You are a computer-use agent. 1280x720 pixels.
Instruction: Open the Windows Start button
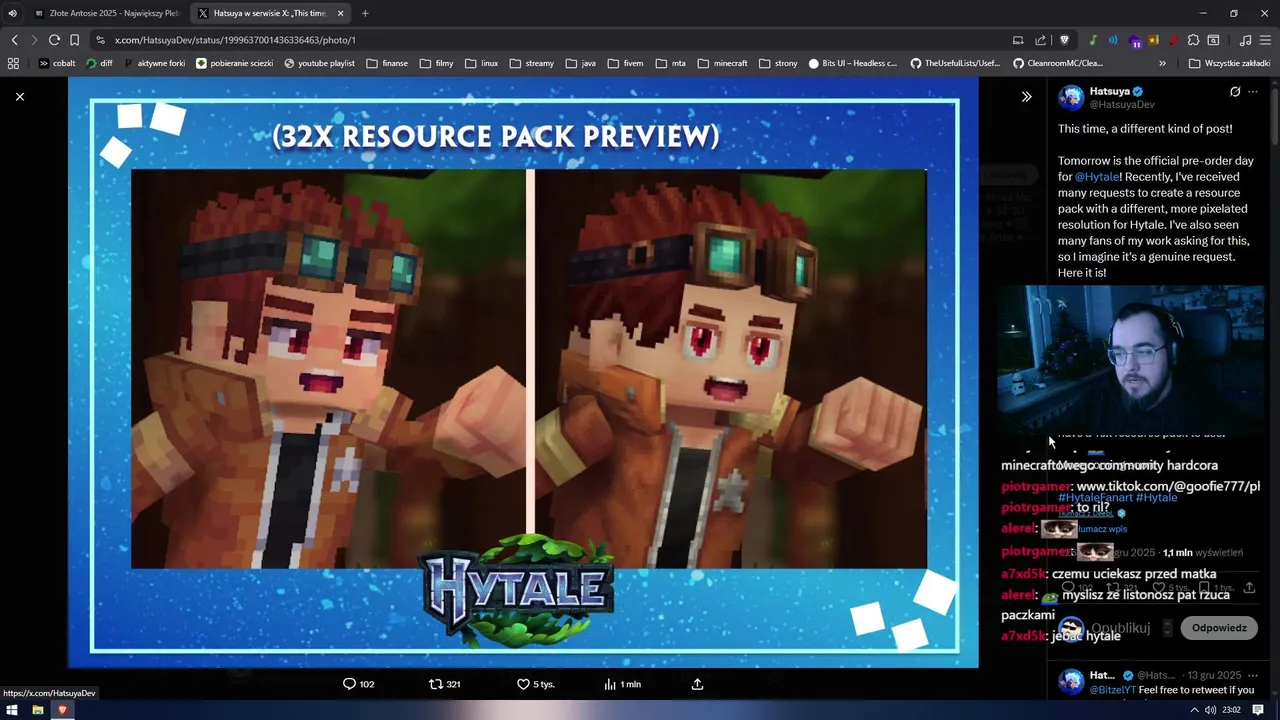pos(13,710)
